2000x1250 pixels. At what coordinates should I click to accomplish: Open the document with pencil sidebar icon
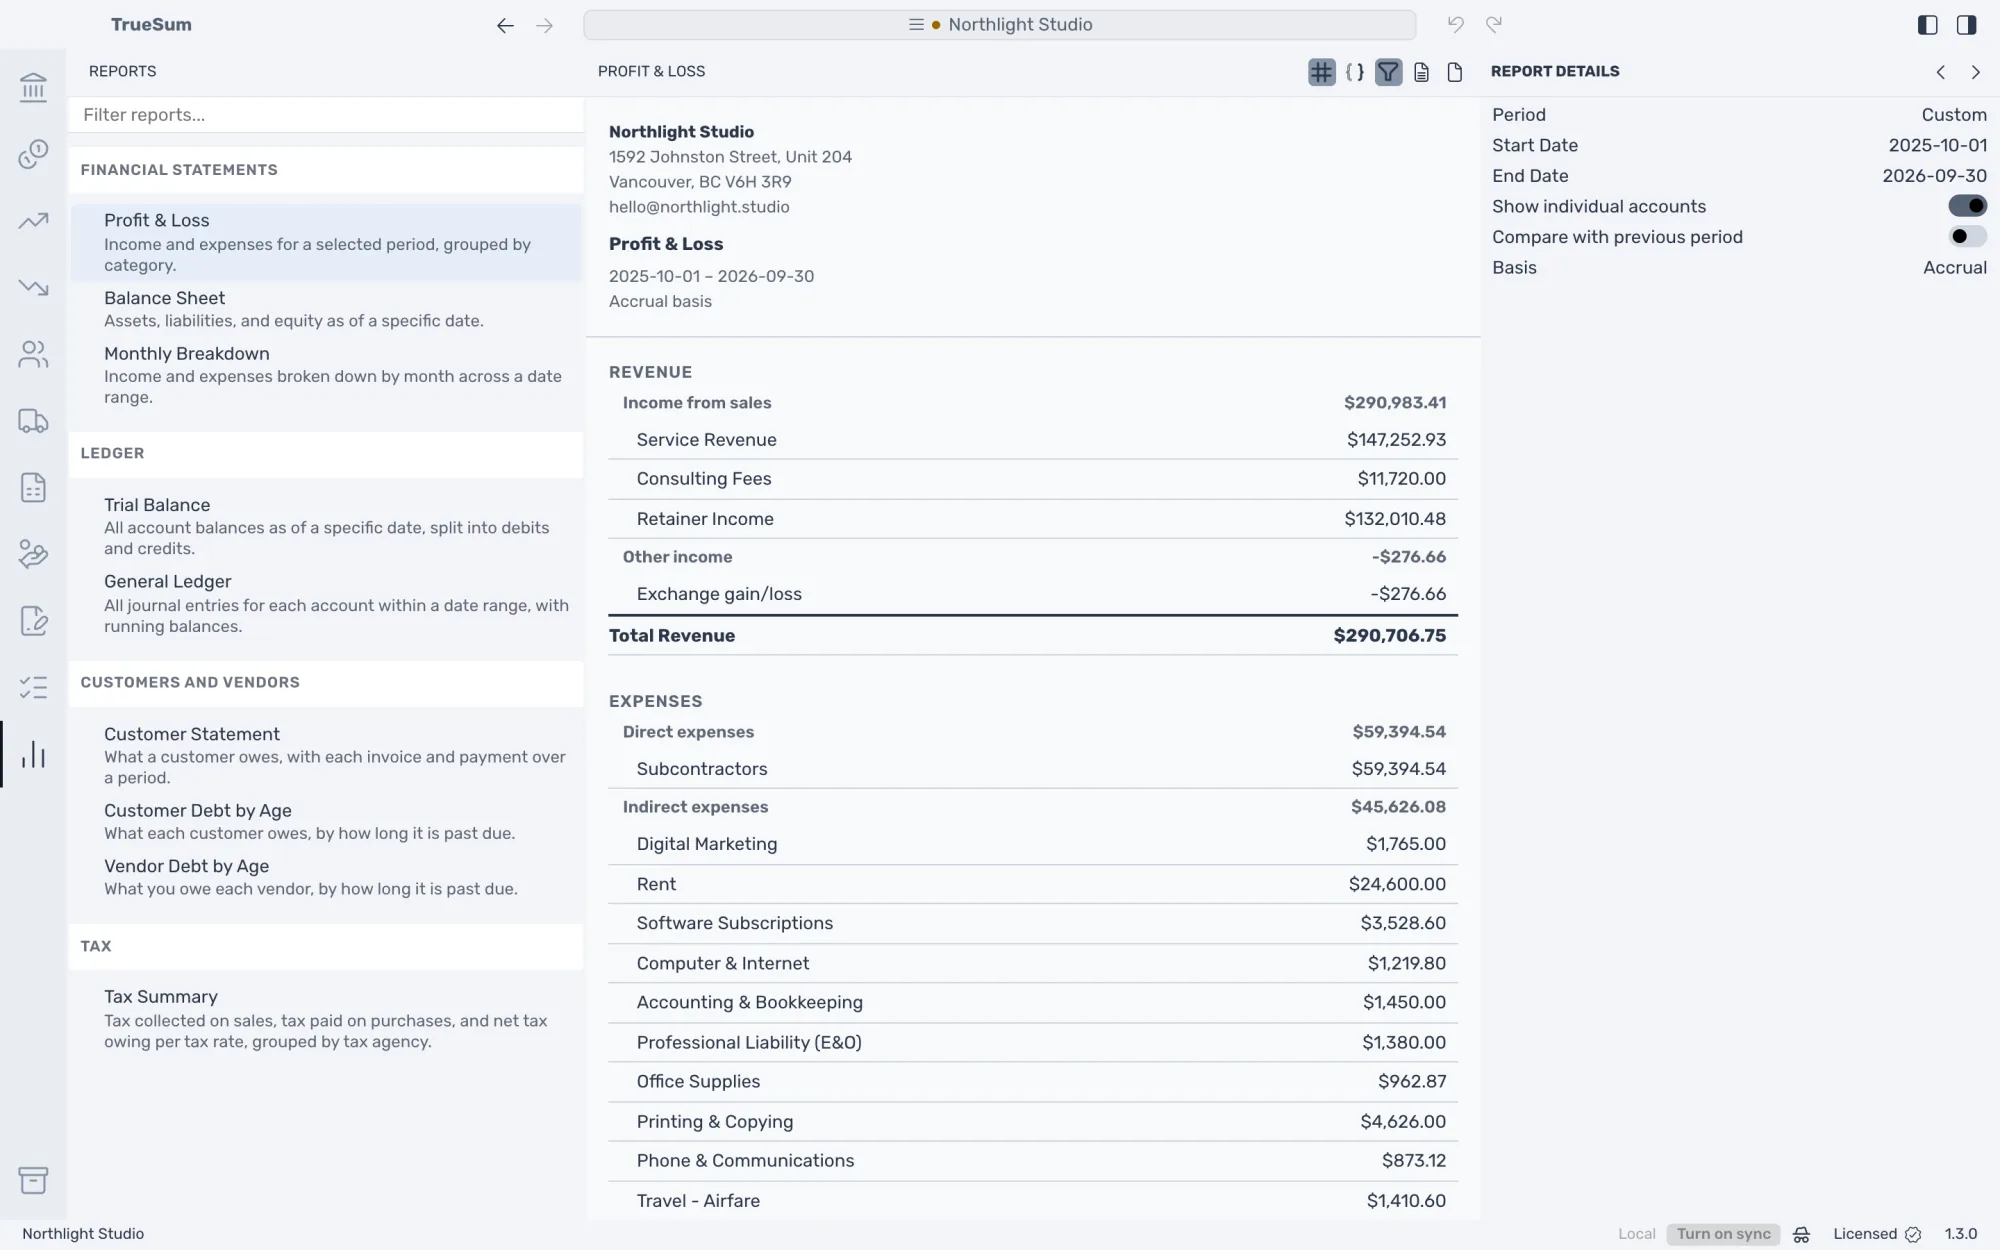[33, 621]
